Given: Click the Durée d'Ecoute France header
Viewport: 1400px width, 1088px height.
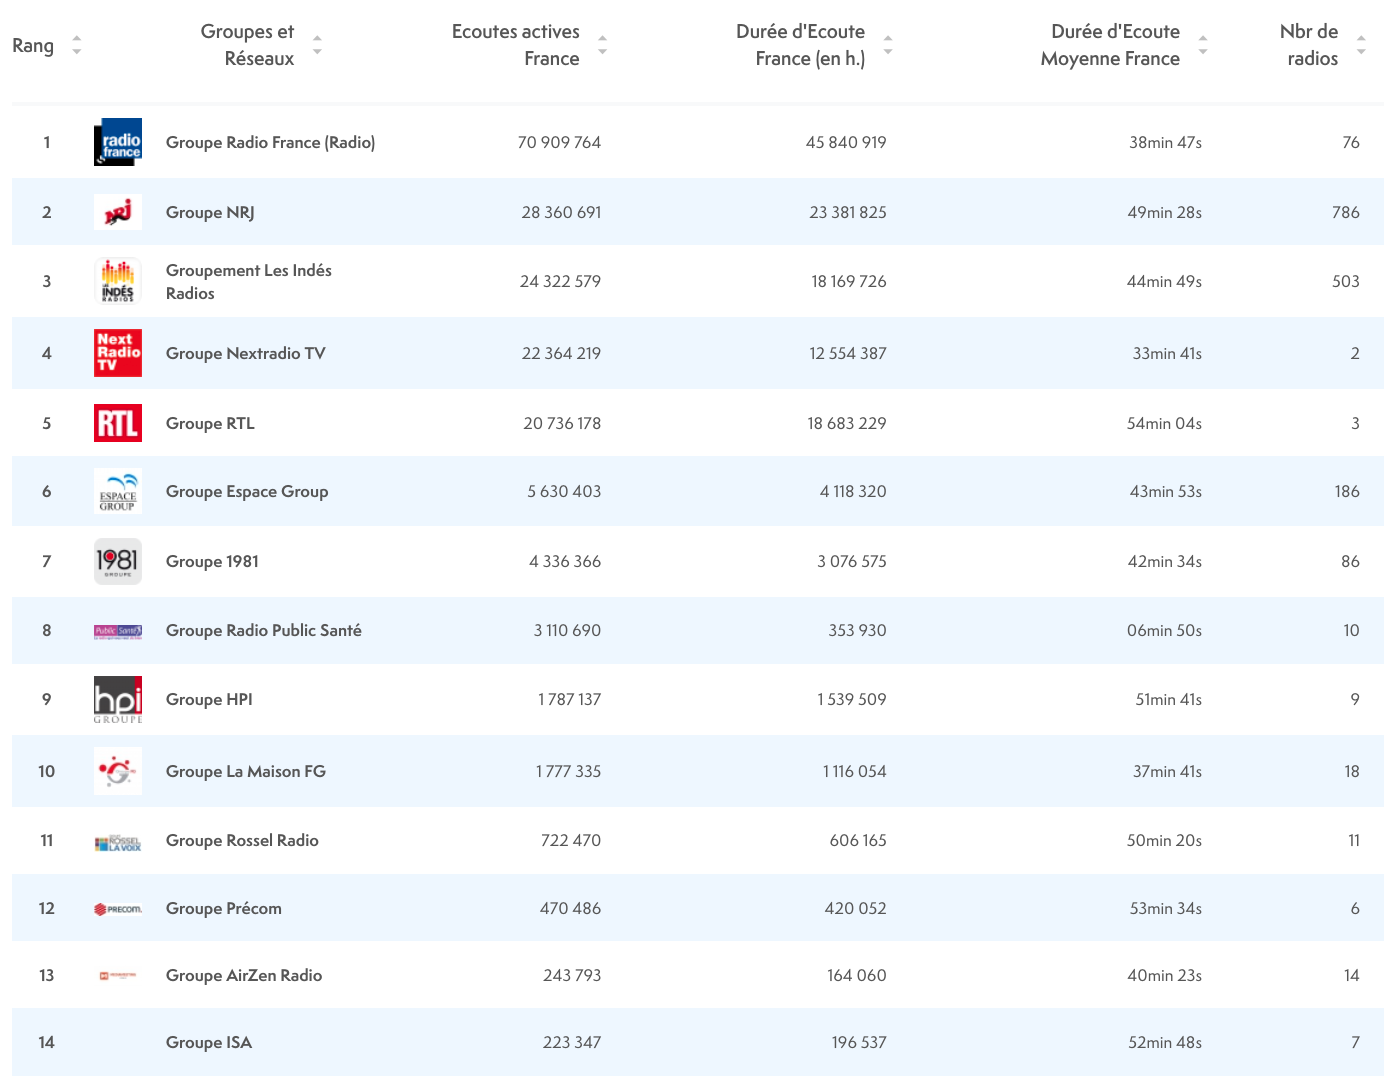Looking at the screenshot, I should click(800, 45).
